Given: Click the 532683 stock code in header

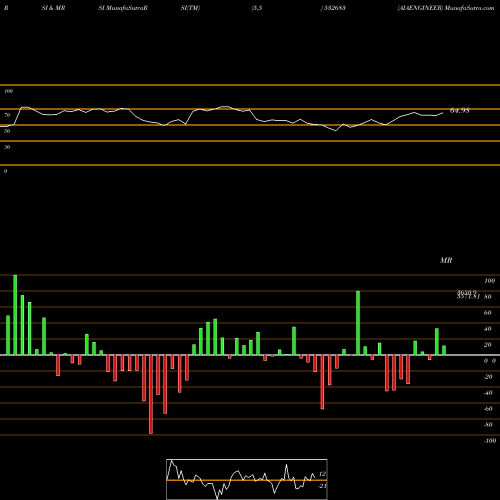Looking at the screenshot, I should pos(334,8).
